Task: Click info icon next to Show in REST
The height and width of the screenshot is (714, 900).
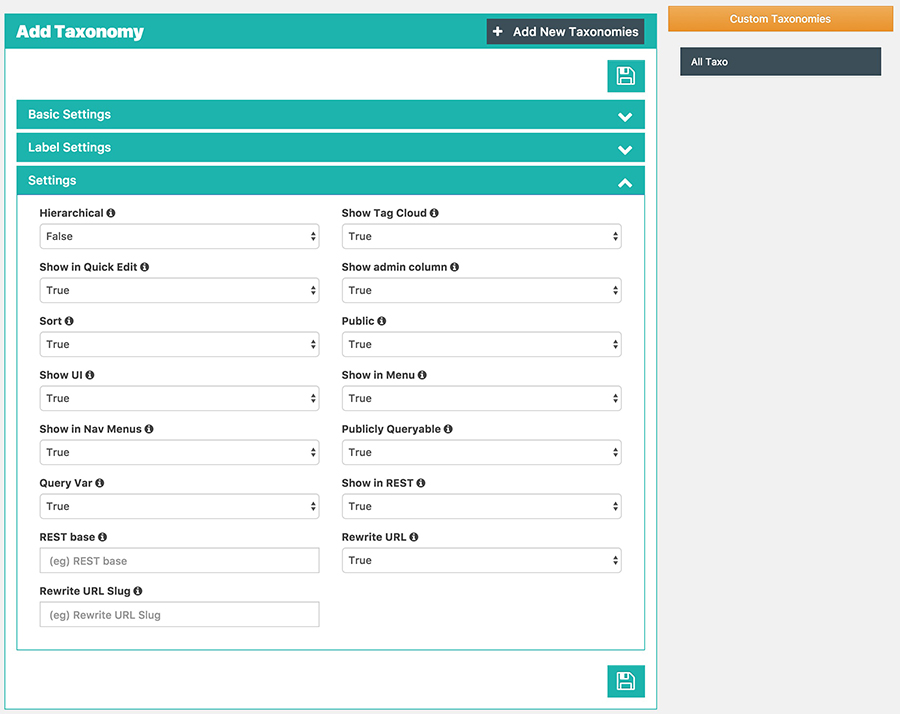Action: click(421, 483)
